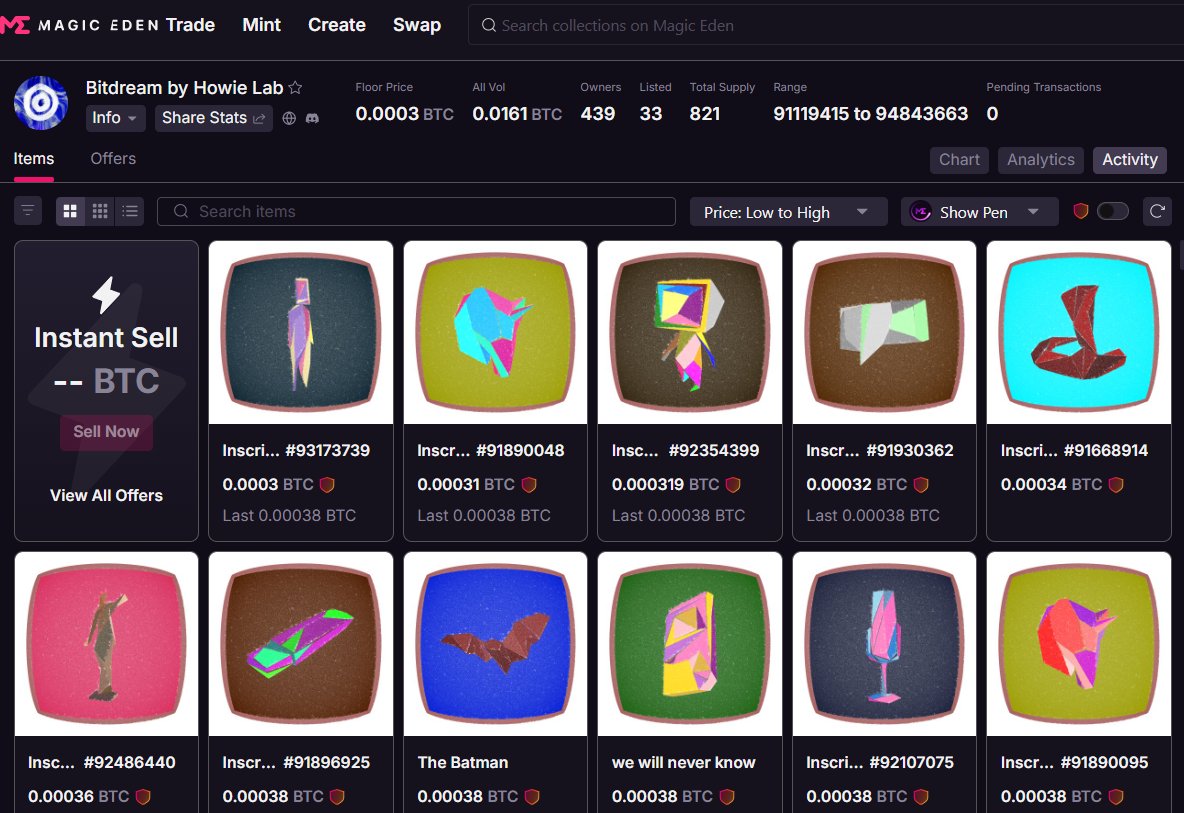Click shield badge on Inscription #91890048 price
The height and width of the screenshot is (813, 1184).
[529, 485]
